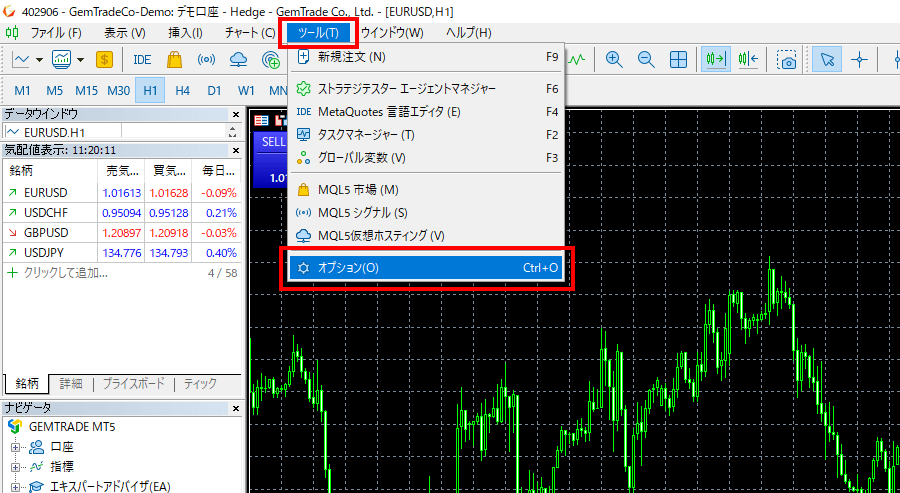This screenshot has width=900, height=493.
Task: Choose グローバル変数 (V) menu entry
Action: (426, 158)
